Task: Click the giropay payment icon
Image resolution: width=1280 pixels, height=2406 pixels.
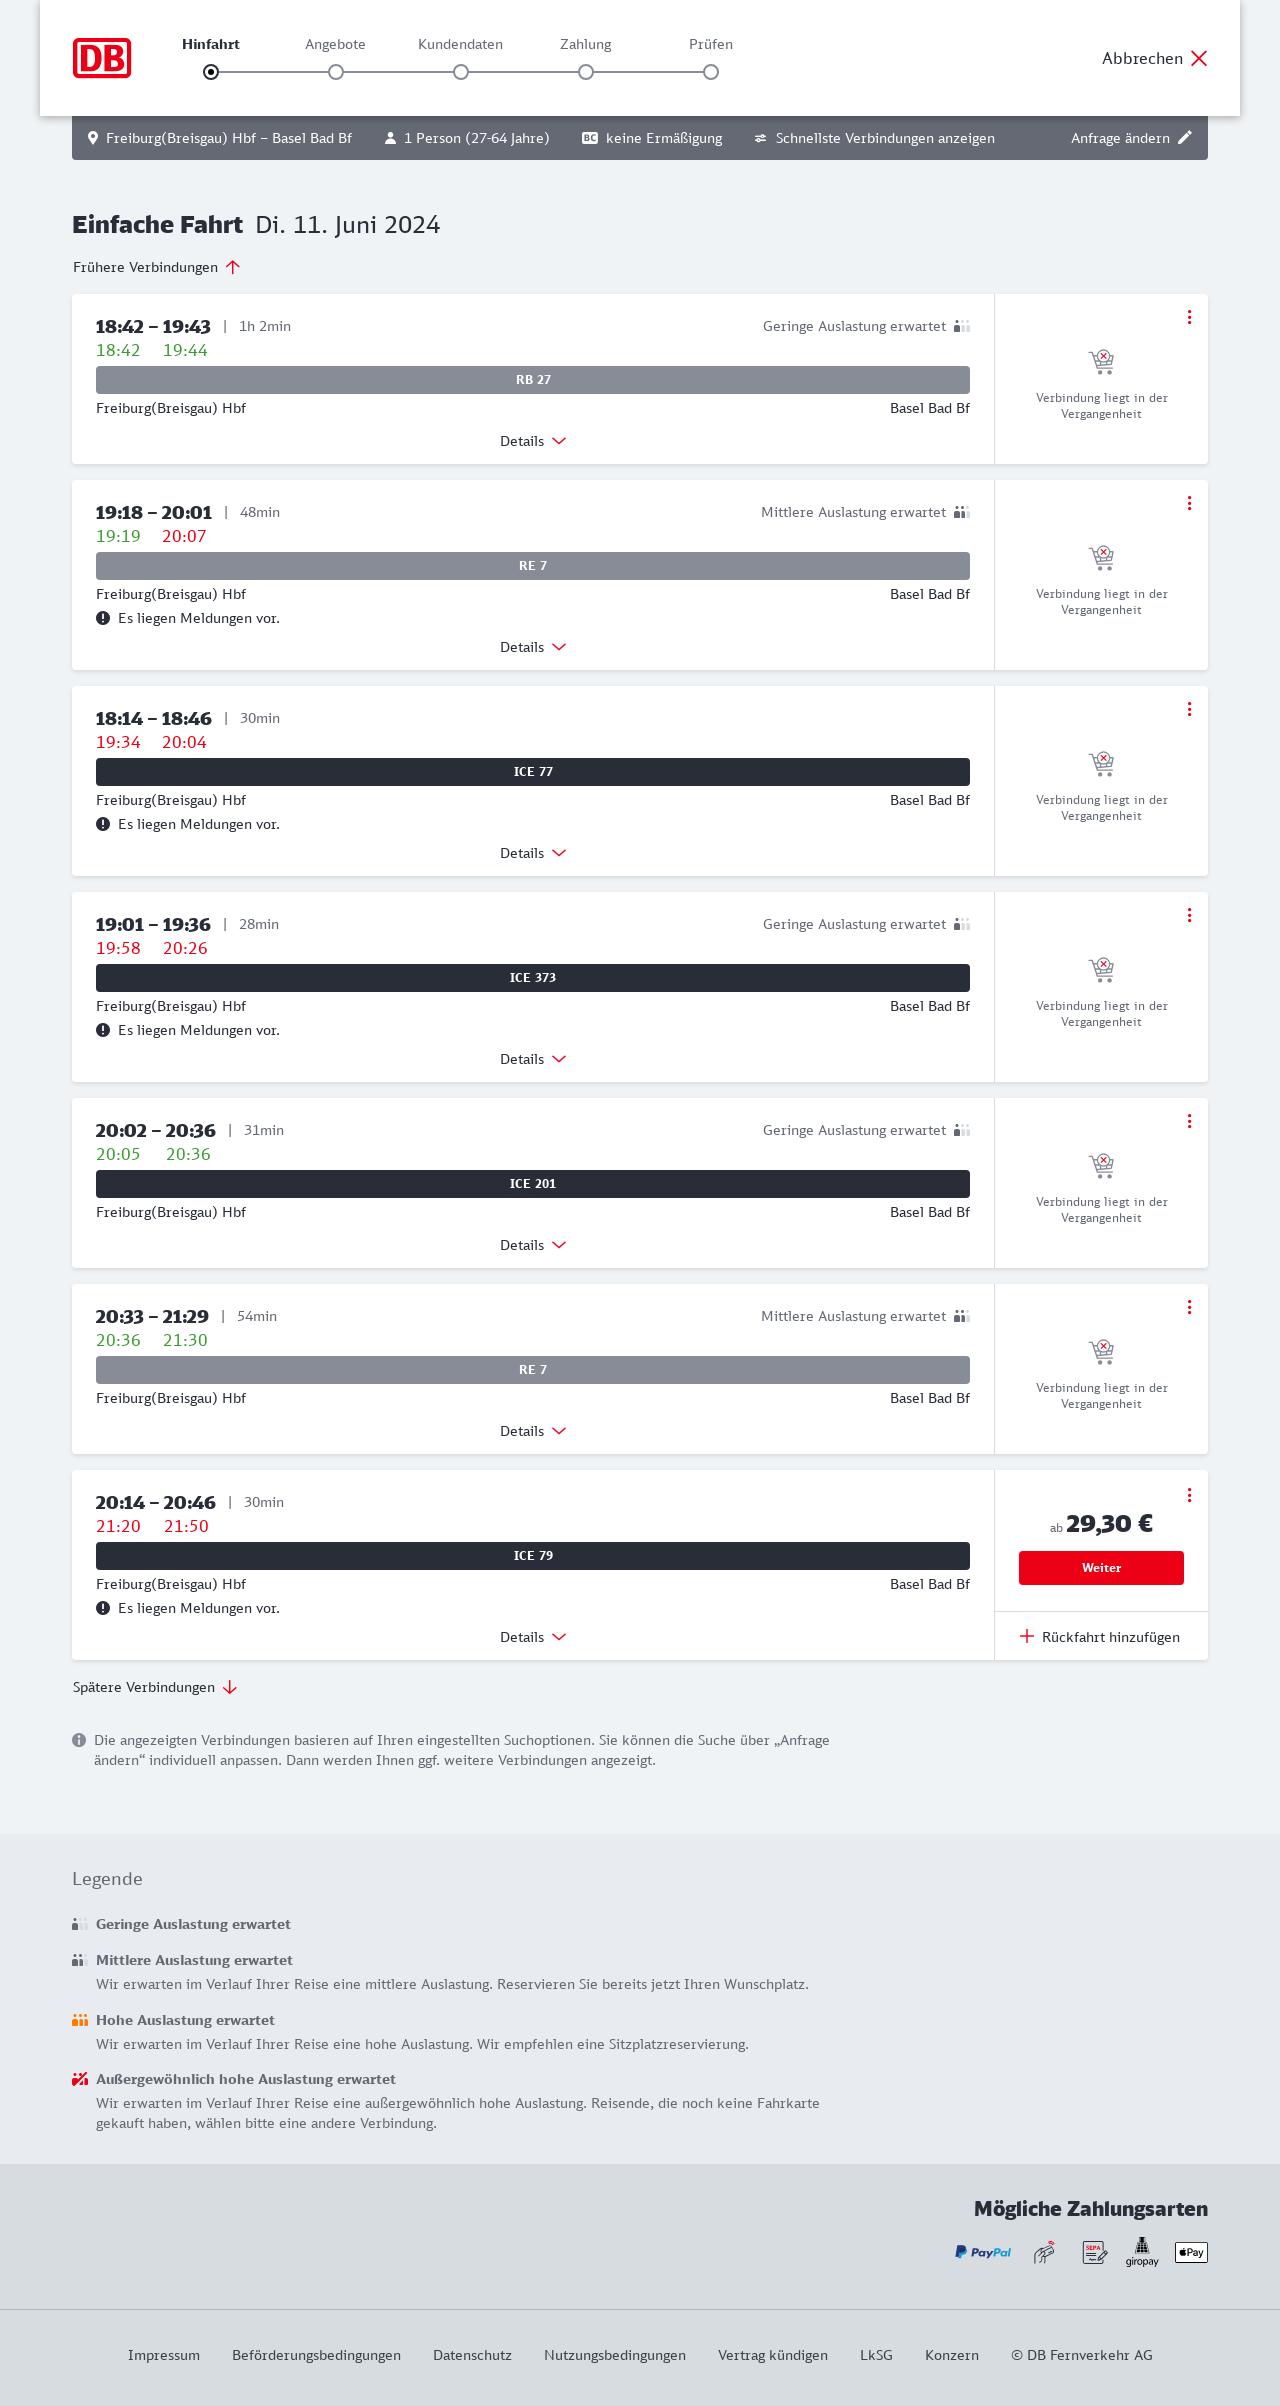Action: point(1142,2252)
